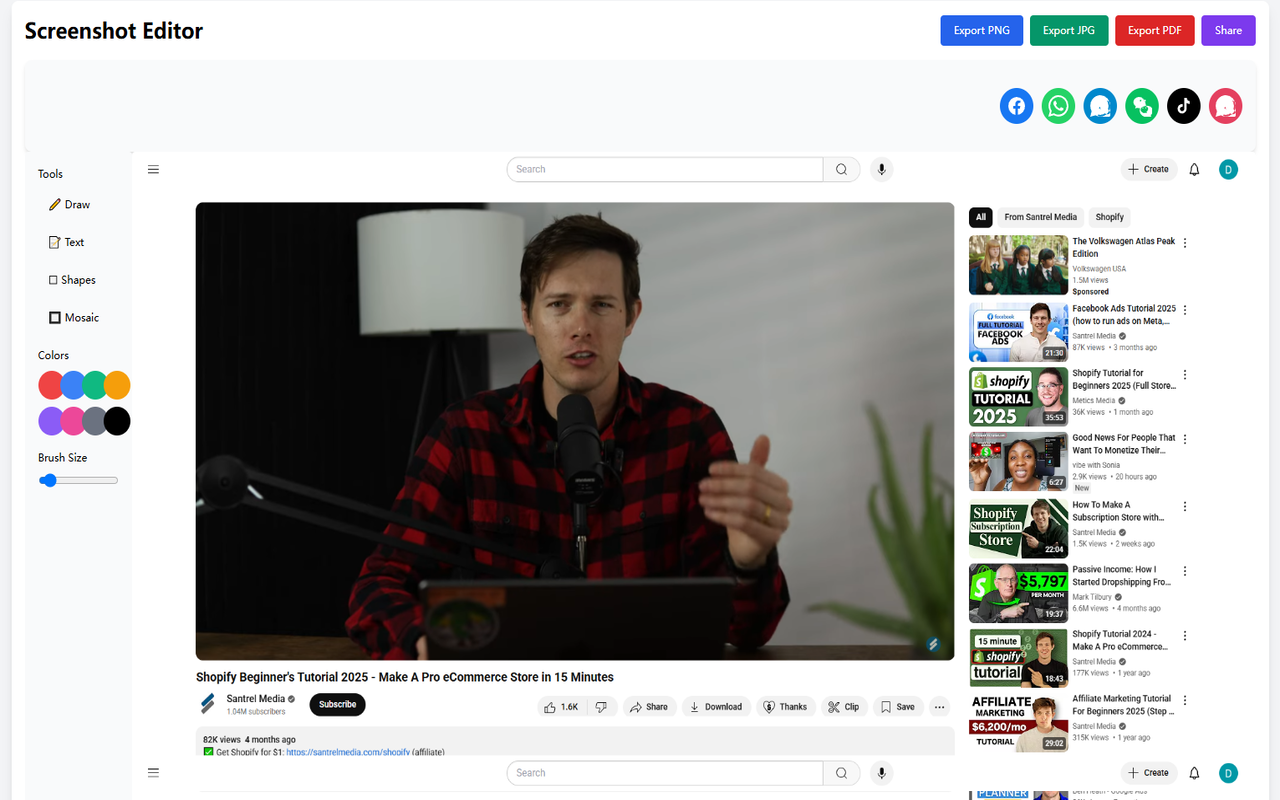Click the Save button under the video
Viewport: 1280px width, 800px height.
pyautogui.click(x=897, y=707)
